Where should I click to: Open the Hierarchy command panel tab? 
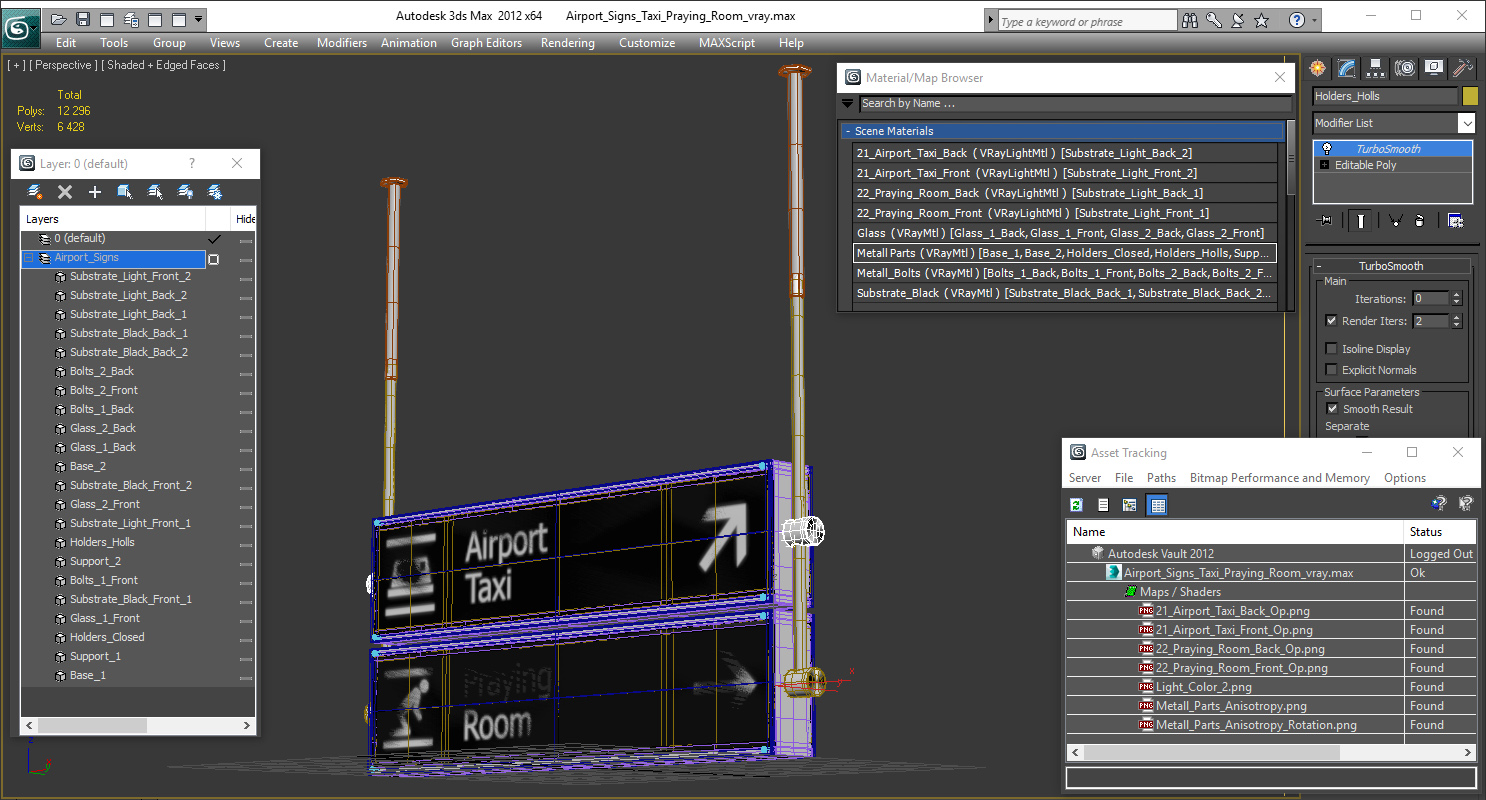click(1376, 68)
